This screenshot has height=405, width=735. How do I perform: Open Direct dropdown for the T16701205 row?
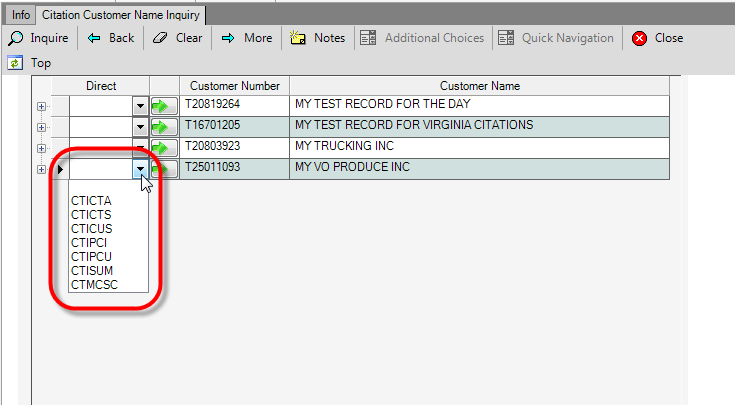(140, 127)
